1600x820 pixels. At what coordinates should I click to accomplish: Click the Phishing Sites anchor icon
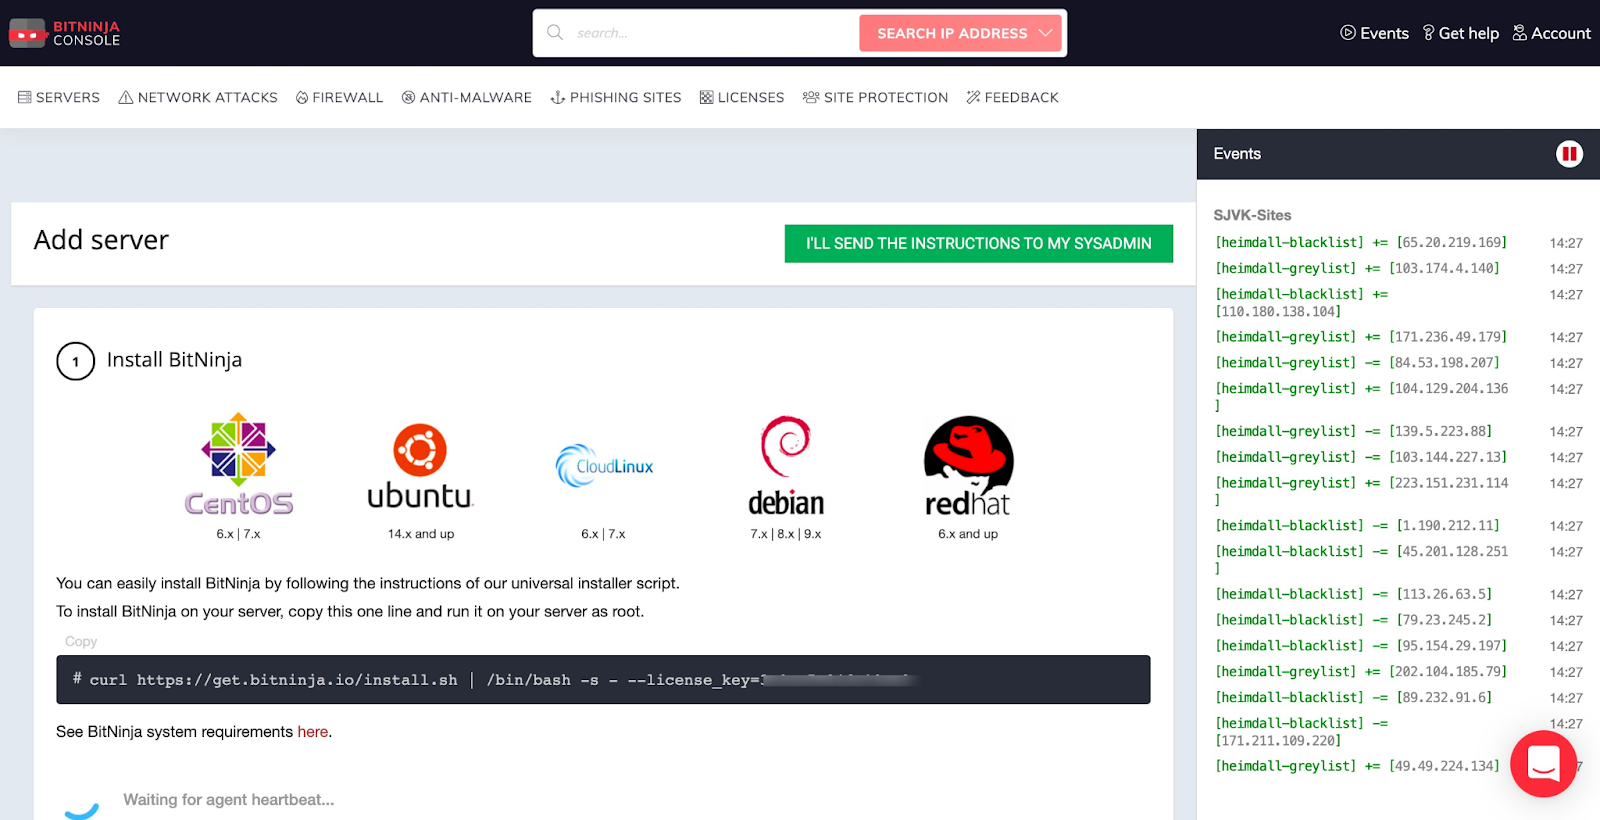pos(558,97)
